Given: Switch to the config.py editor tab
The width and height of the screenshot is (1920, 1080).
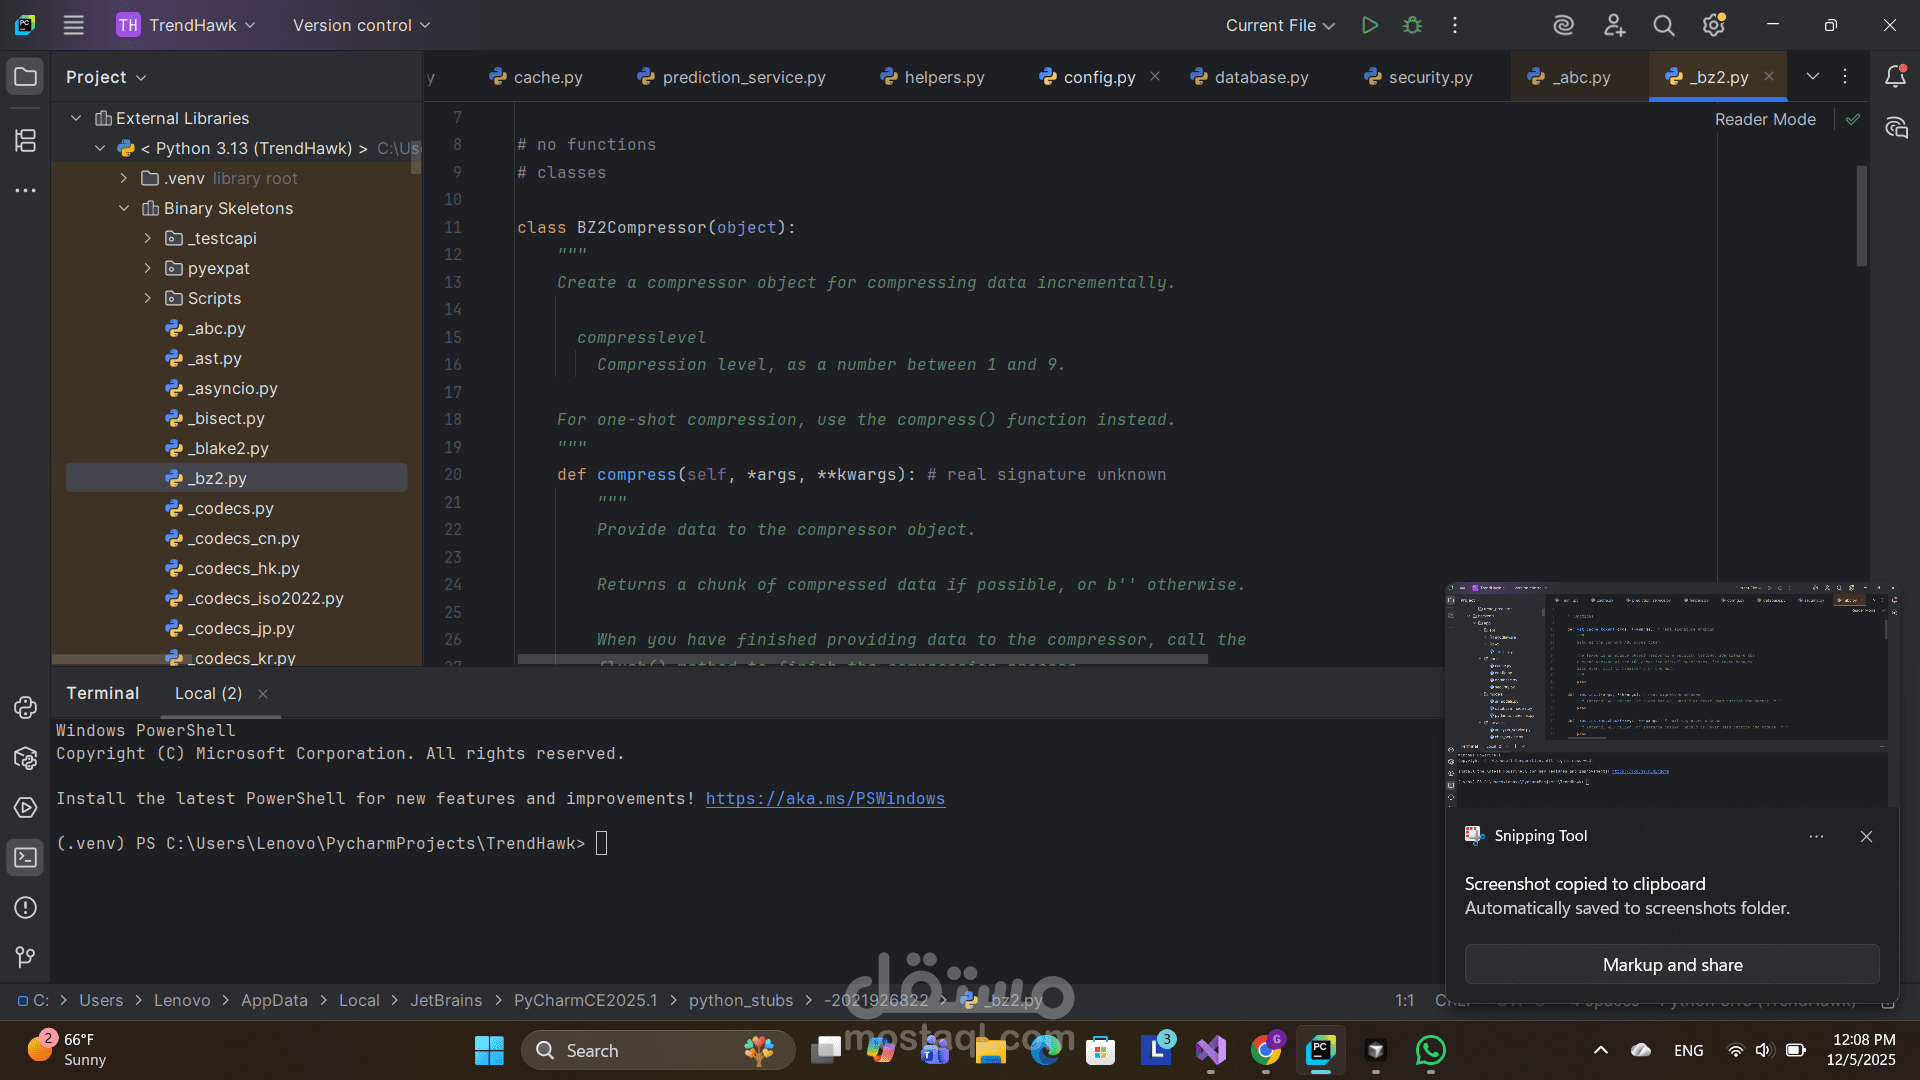Looking at the screenshot, I should pyautogui.click(x=1098, y=77).
